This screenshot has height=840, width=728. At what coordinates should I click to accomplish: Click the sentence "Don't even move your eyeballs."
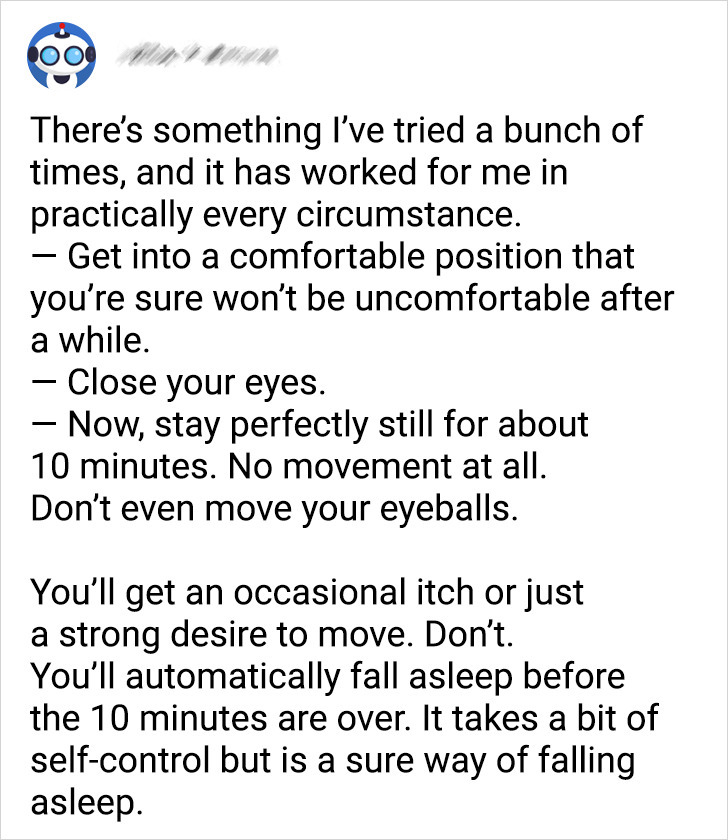[274, 510]
